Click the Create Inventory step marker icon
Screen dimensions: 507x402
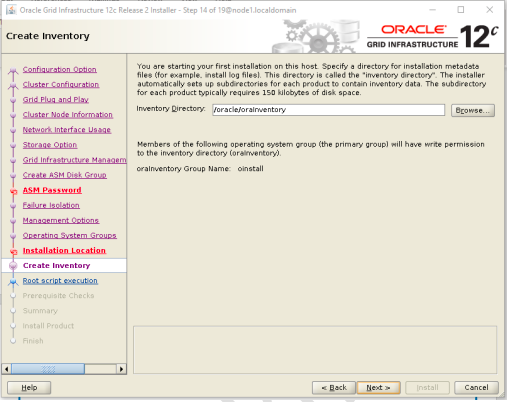(13, 265)
